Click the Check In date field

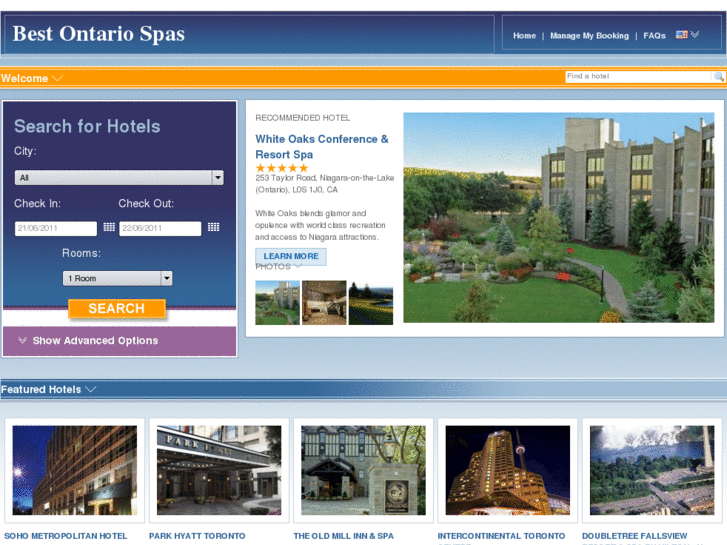click(x=56, y=228)
